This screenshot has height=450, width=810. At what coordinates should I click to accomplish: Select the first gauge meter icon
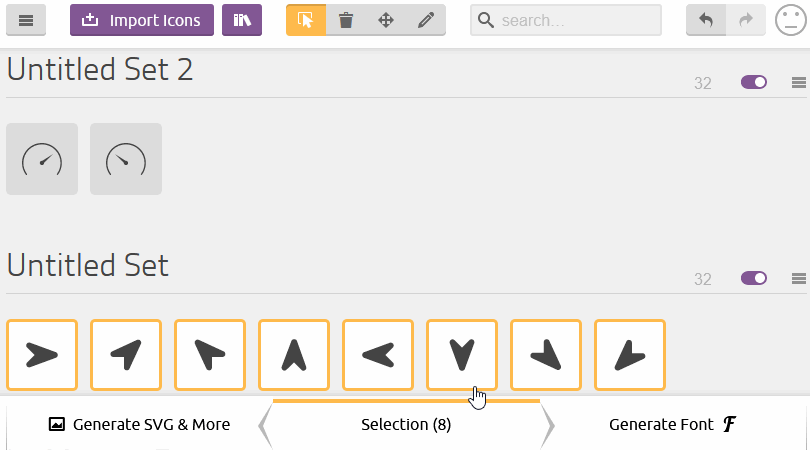(x=42, y=159)
